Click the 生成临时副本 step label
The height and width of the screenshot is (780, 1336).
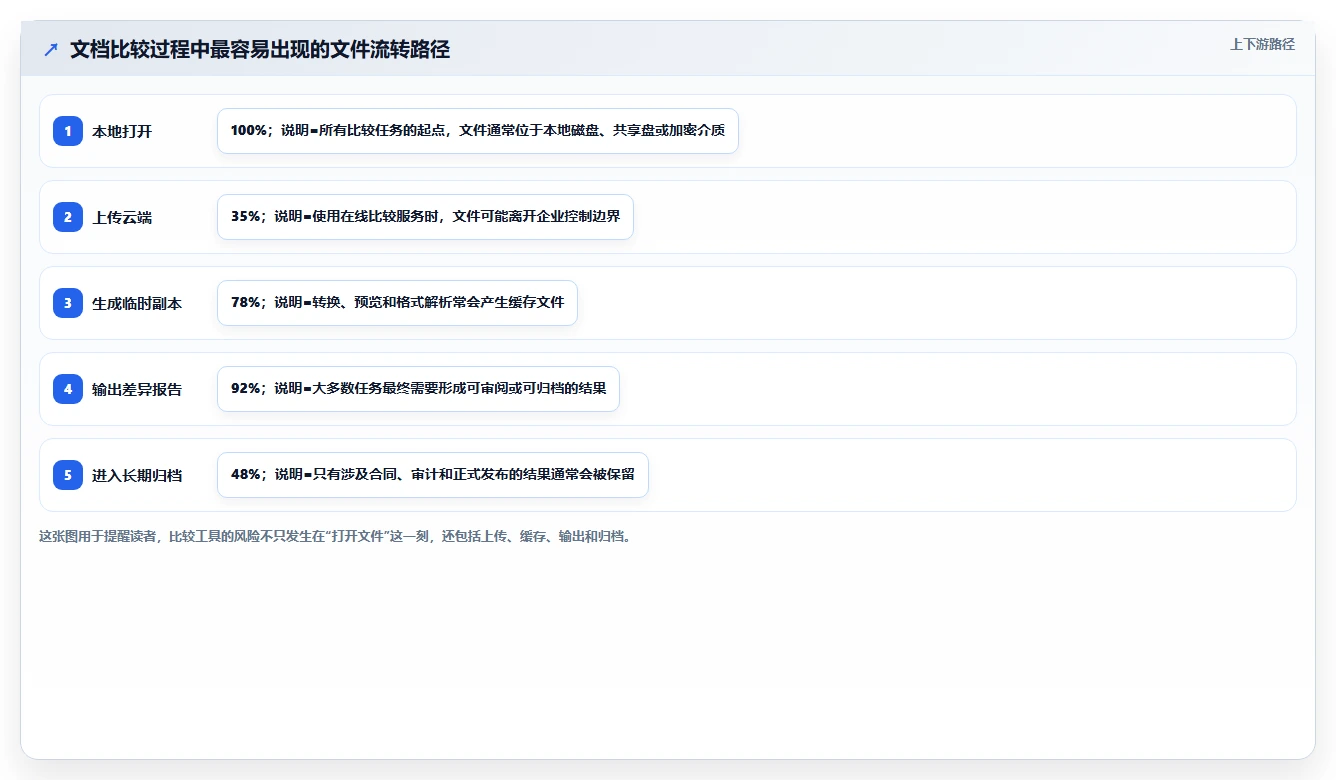[x=137, y=303]
